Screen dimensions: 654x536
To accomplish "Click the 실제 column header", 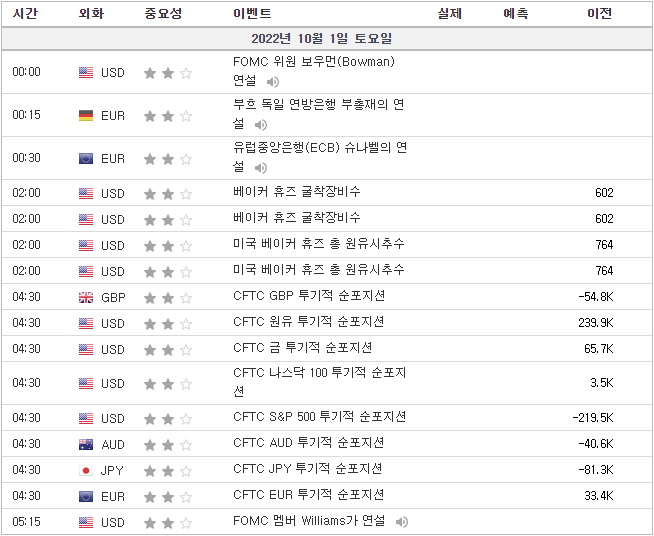I will click(x=449, y=13).
